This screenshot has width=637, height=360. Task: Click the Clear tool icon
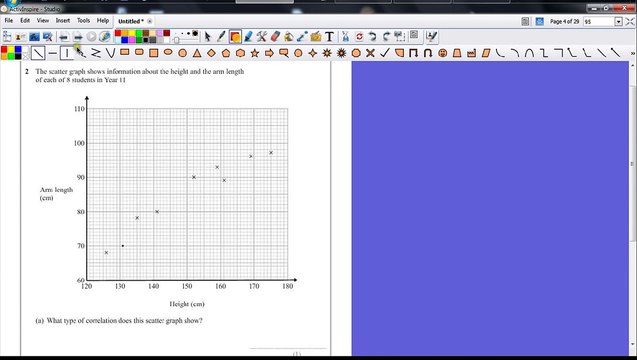click(345, 37)
